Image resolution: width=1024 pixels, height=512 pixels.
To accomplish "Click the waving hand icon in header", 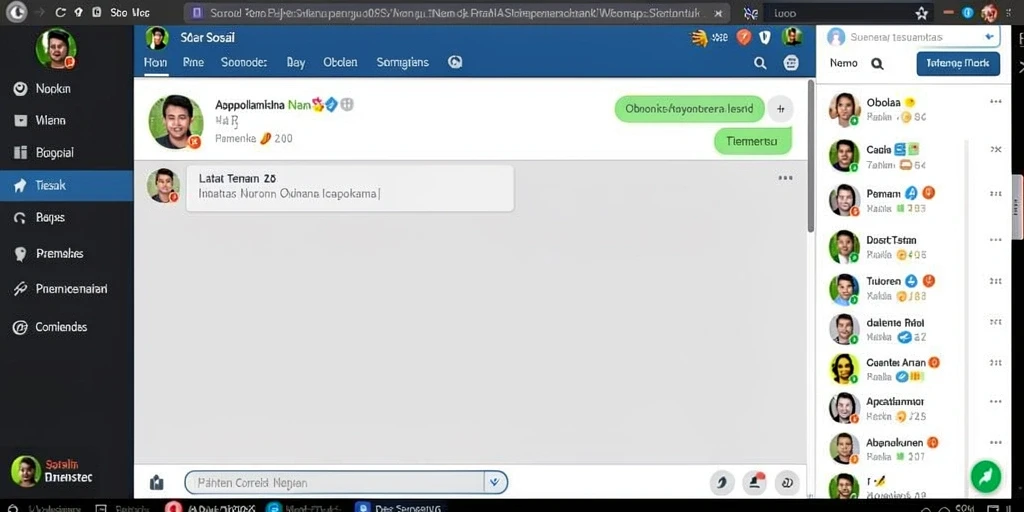I will 699,37.
